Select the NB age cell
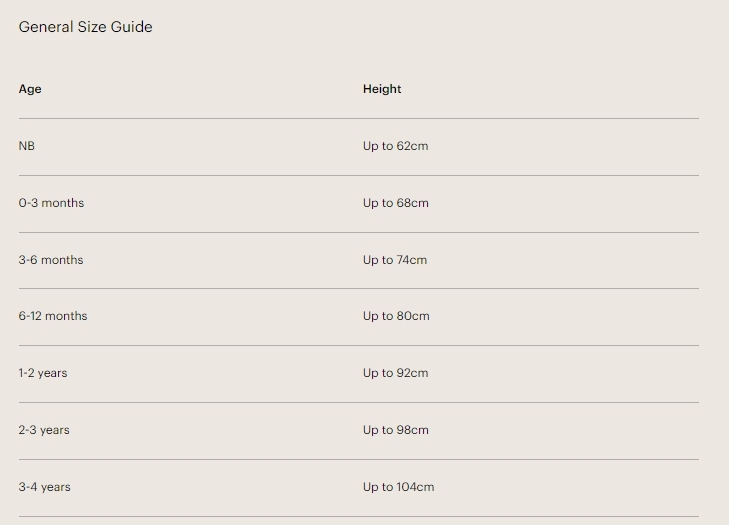Viewport: 729px width, 525px height. (x=27, y=146)
